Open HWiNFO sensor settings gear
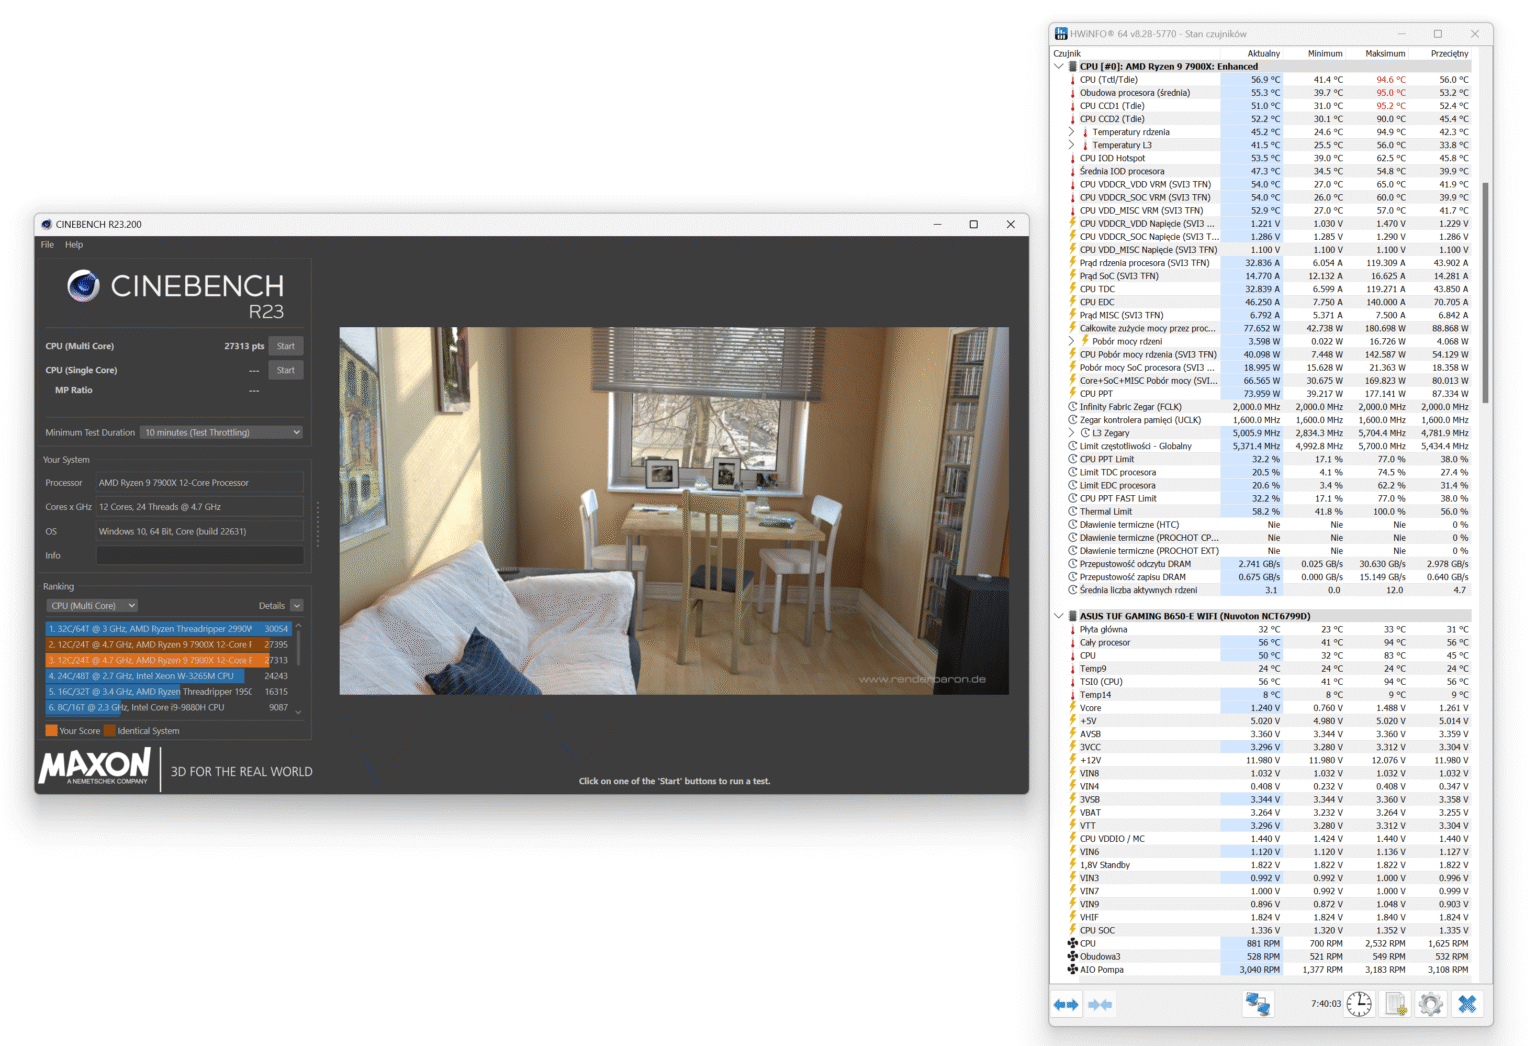 1431,1004
